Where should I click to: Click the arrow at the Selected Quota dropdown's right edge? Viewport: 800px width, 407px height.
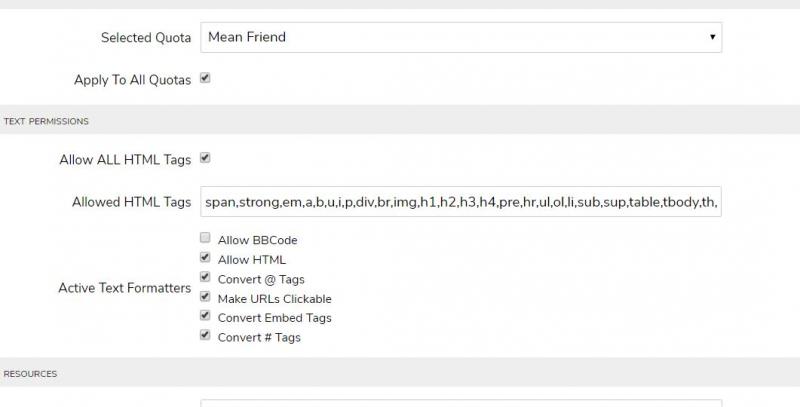(x=712, y=38)
